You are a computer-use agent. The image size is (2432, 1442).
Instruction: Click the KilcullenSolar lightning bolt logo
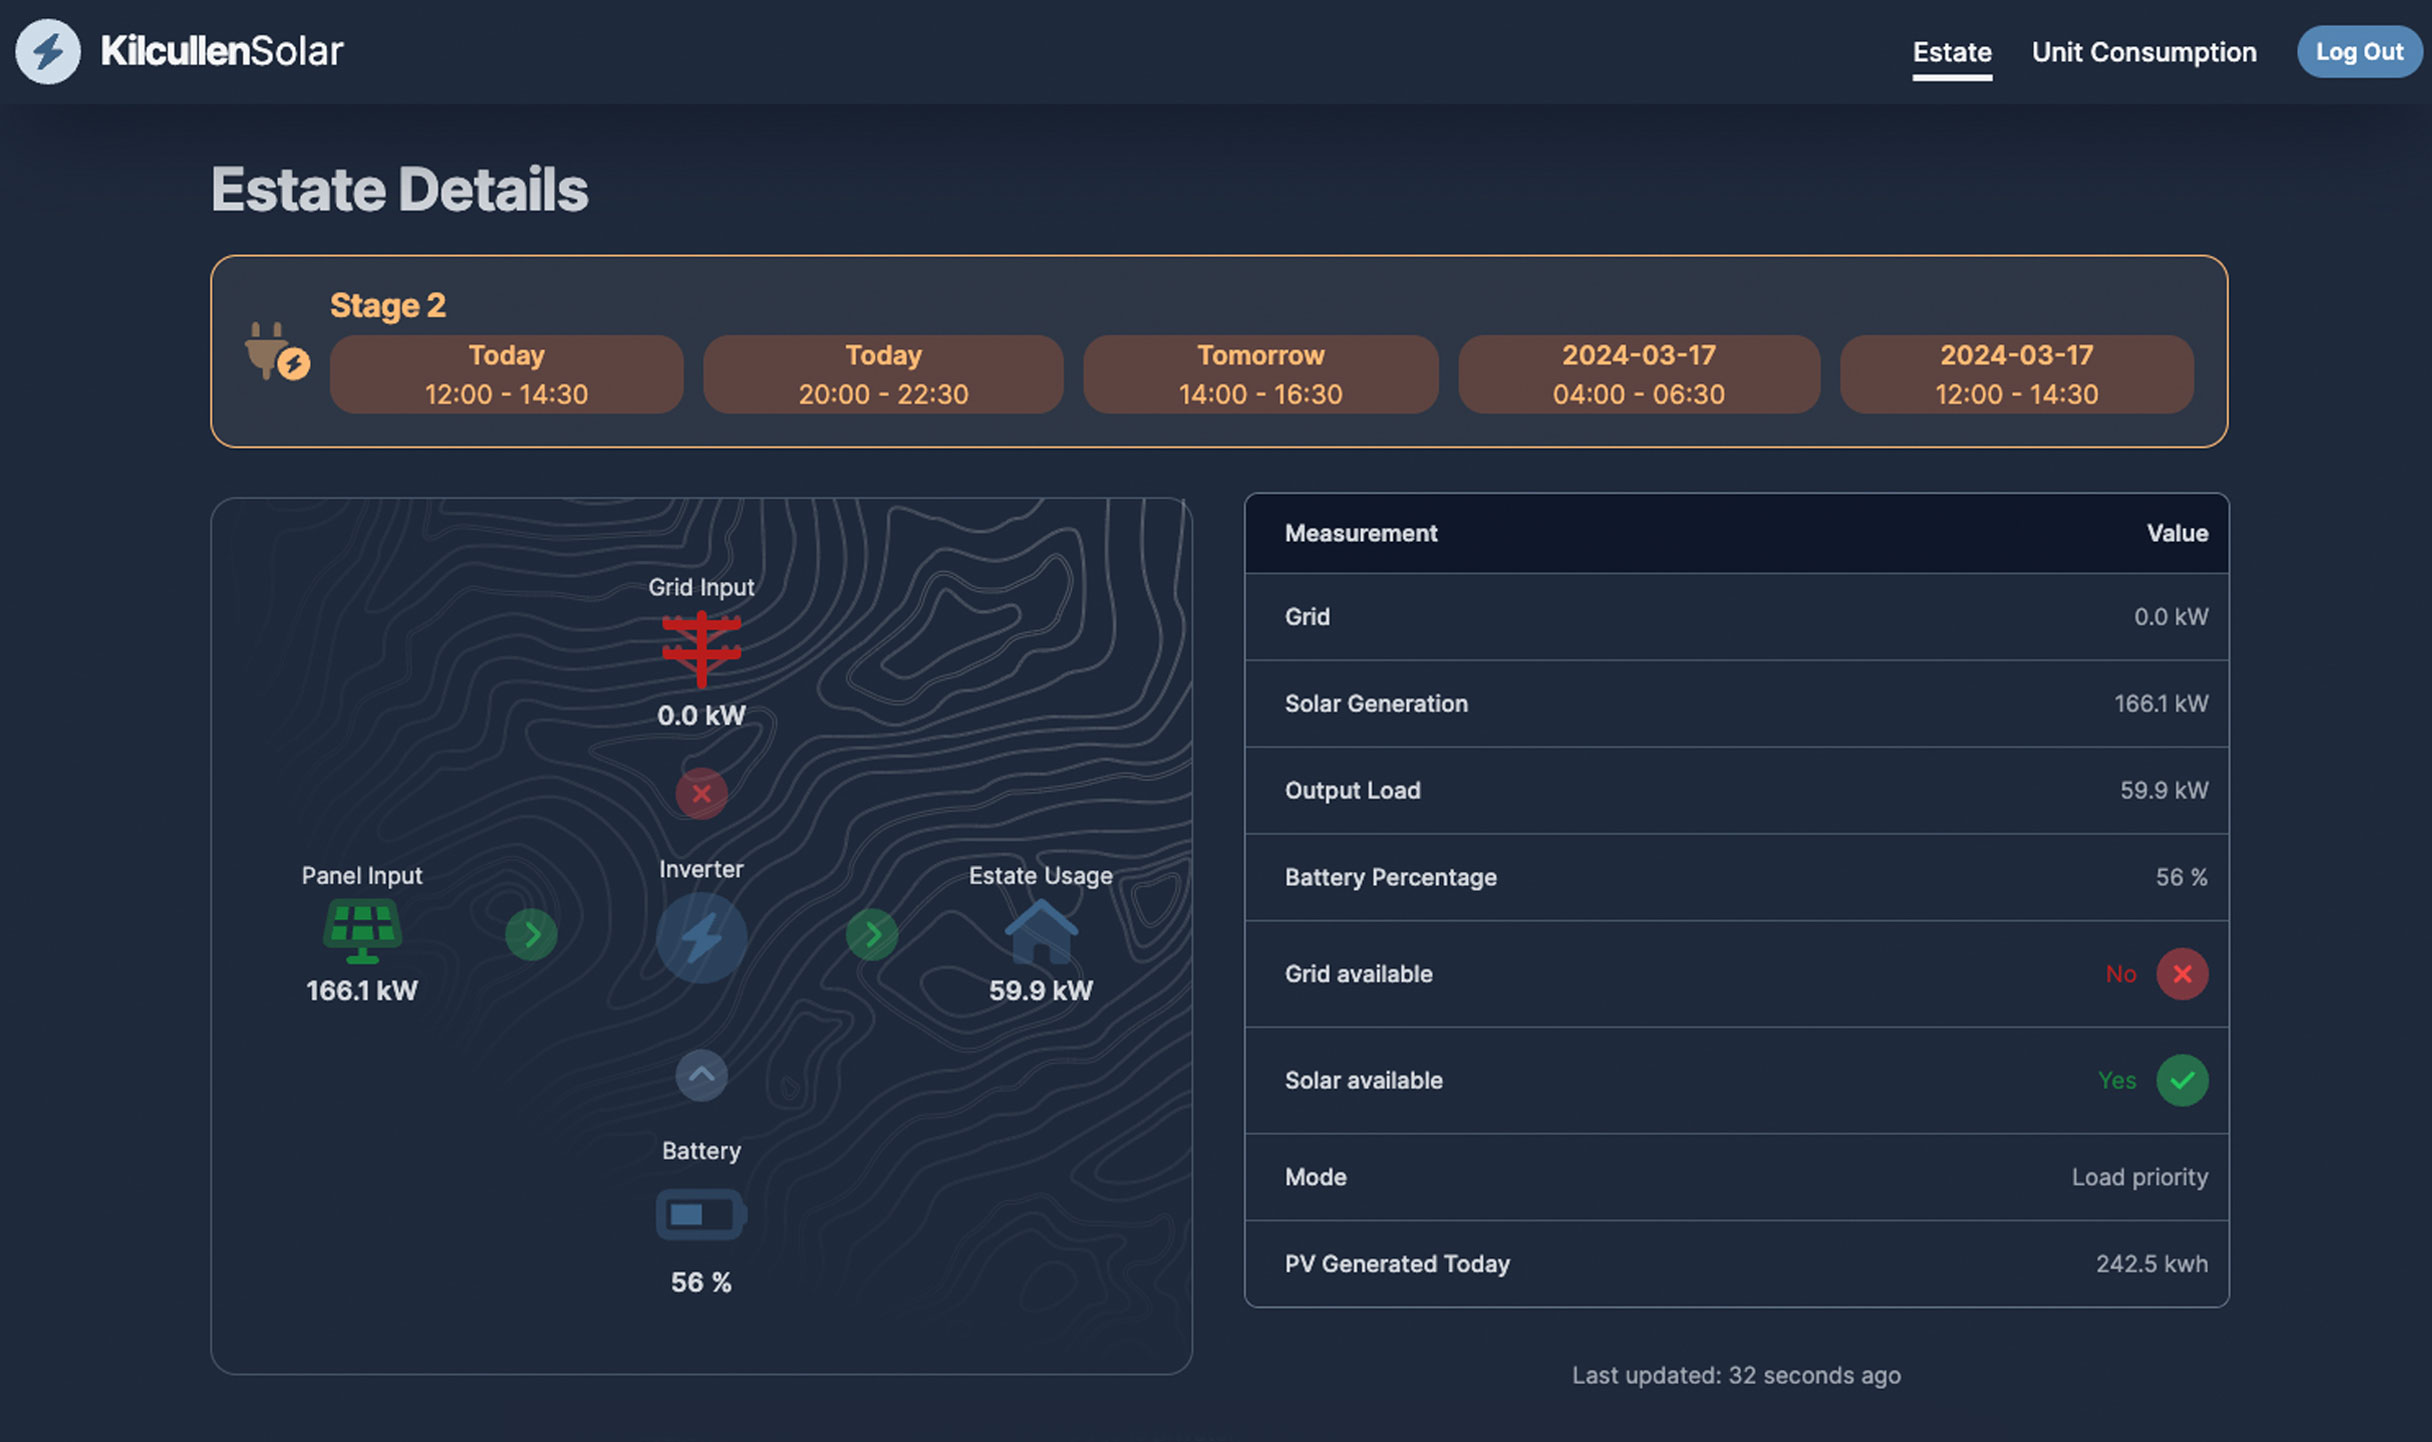click(47, 51)
